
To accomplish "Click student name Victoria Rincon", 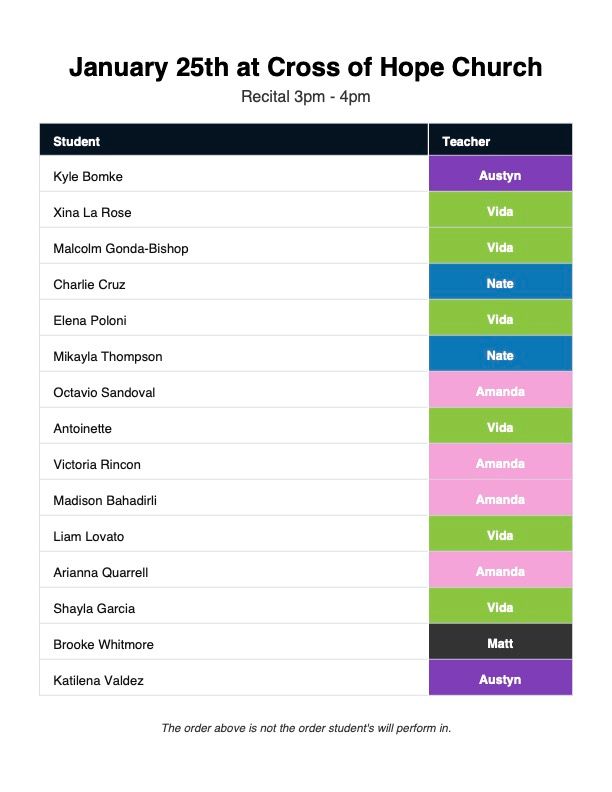I will tap(97, 464).
